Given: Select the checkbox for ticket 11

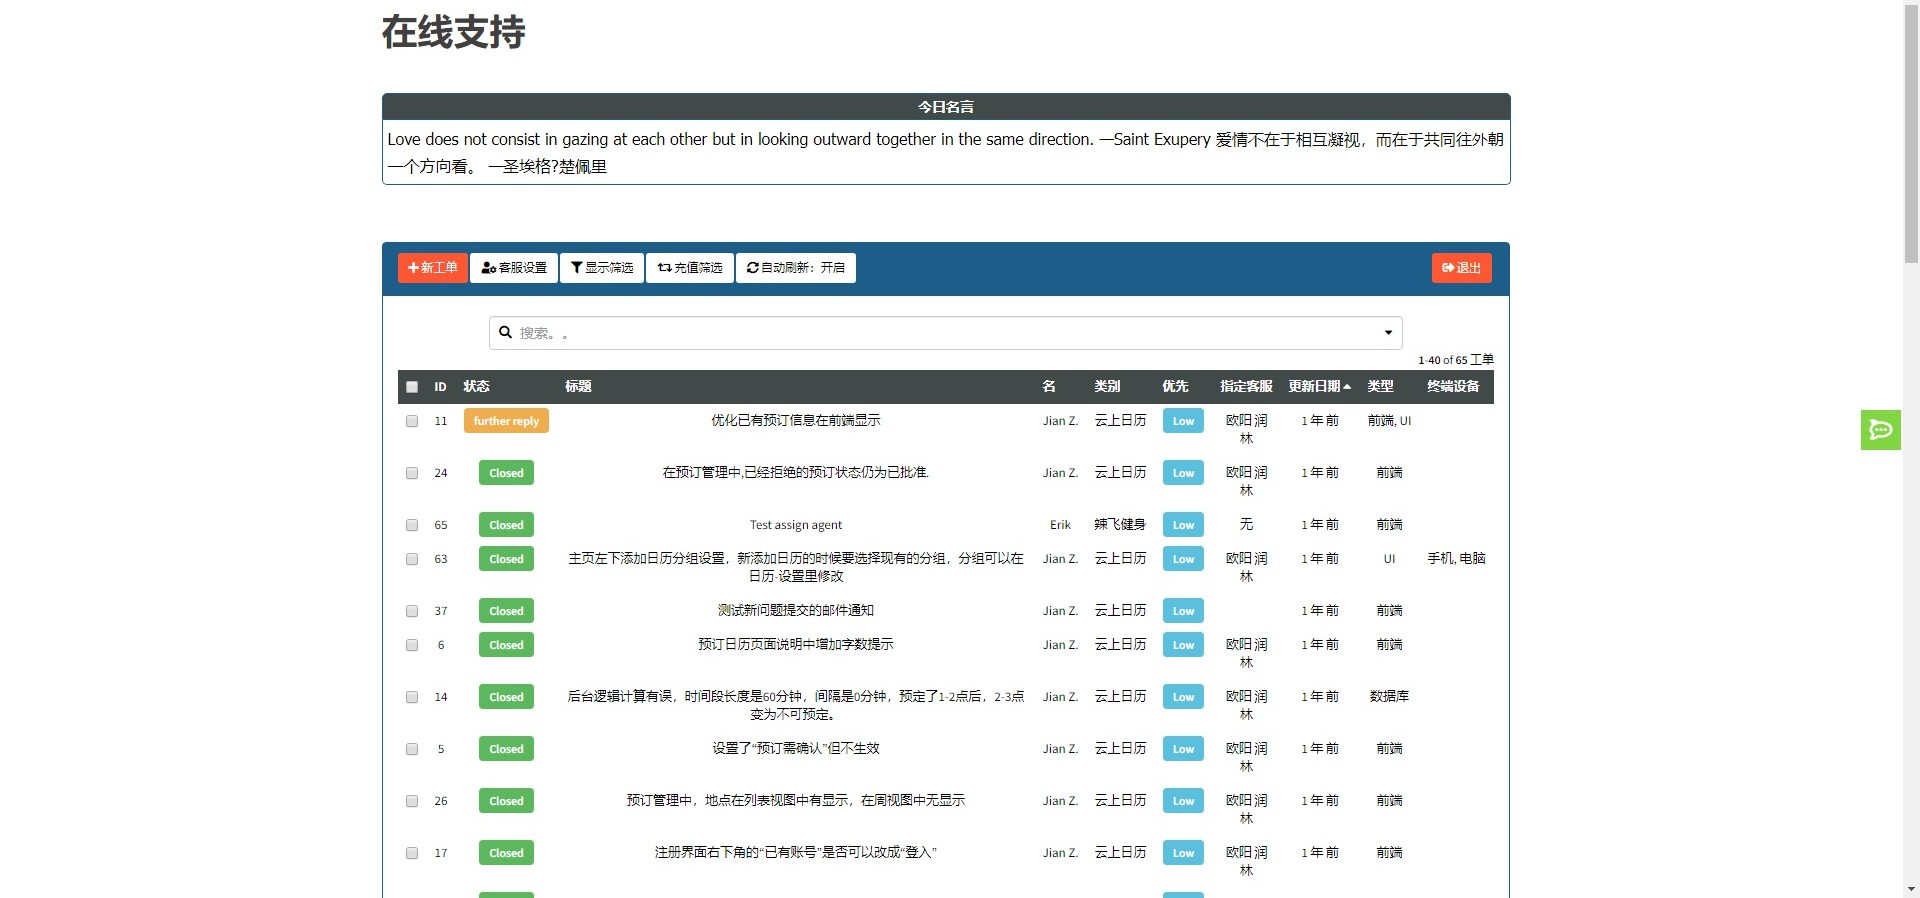Looking at the screenshot, I should click(x=412, y=421).
